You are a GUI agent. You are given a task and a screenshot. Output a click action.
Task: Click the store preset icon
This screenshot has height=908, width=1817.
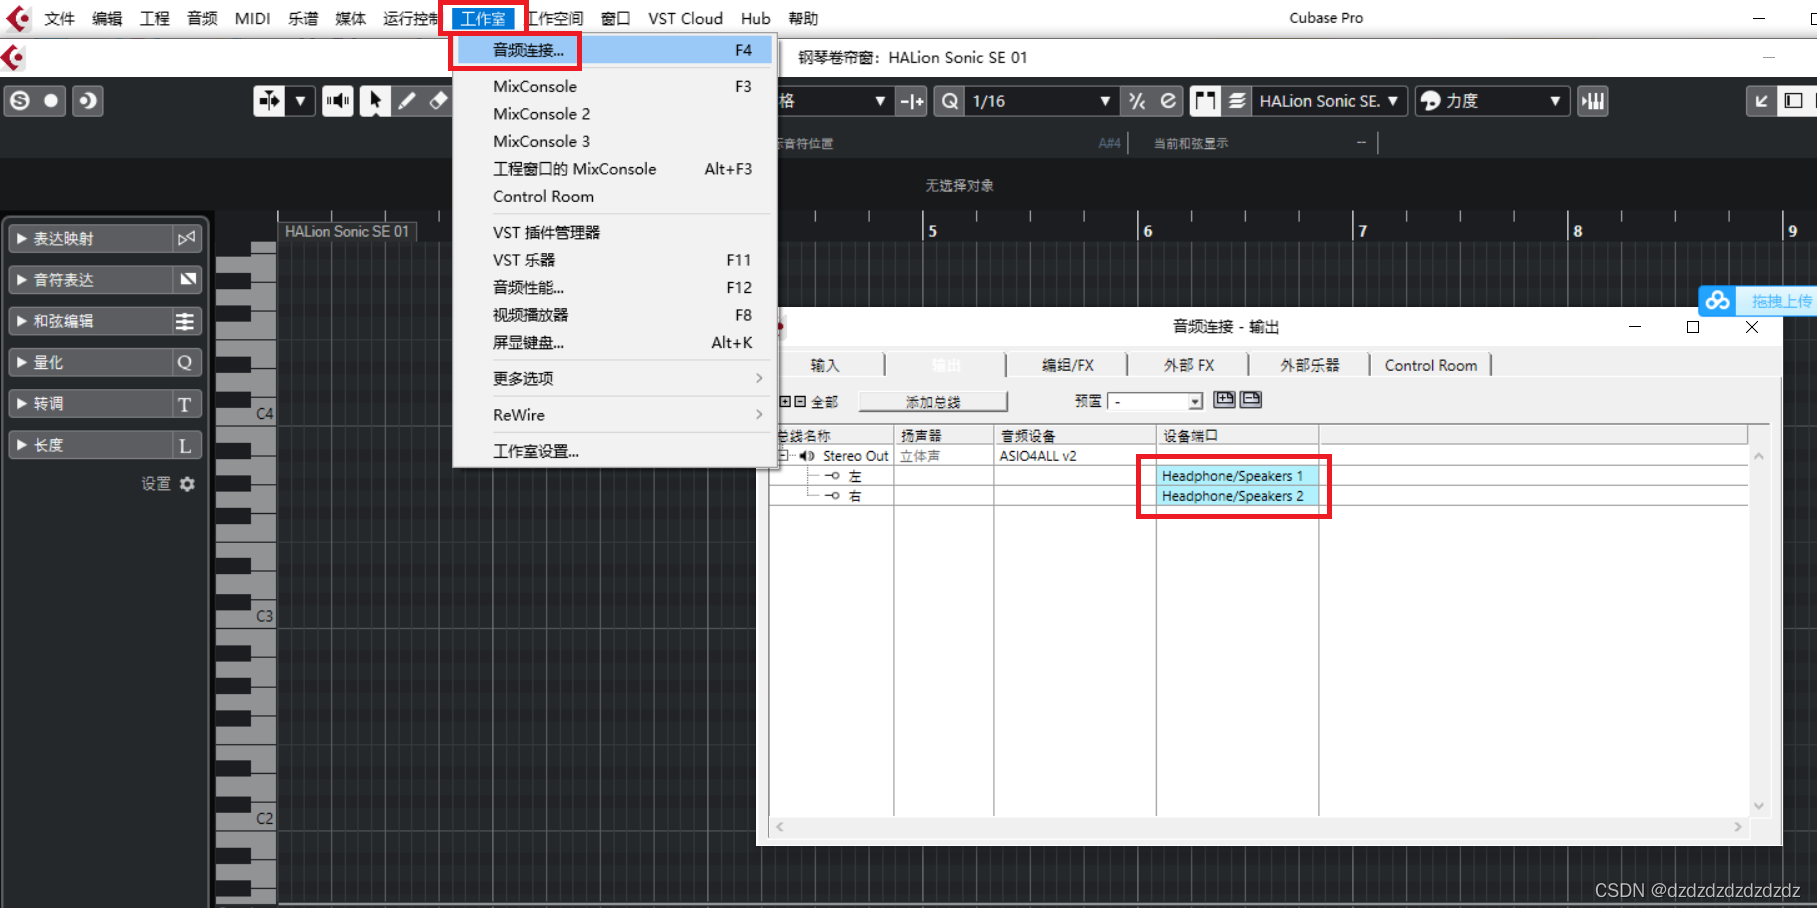[1224, 400]
